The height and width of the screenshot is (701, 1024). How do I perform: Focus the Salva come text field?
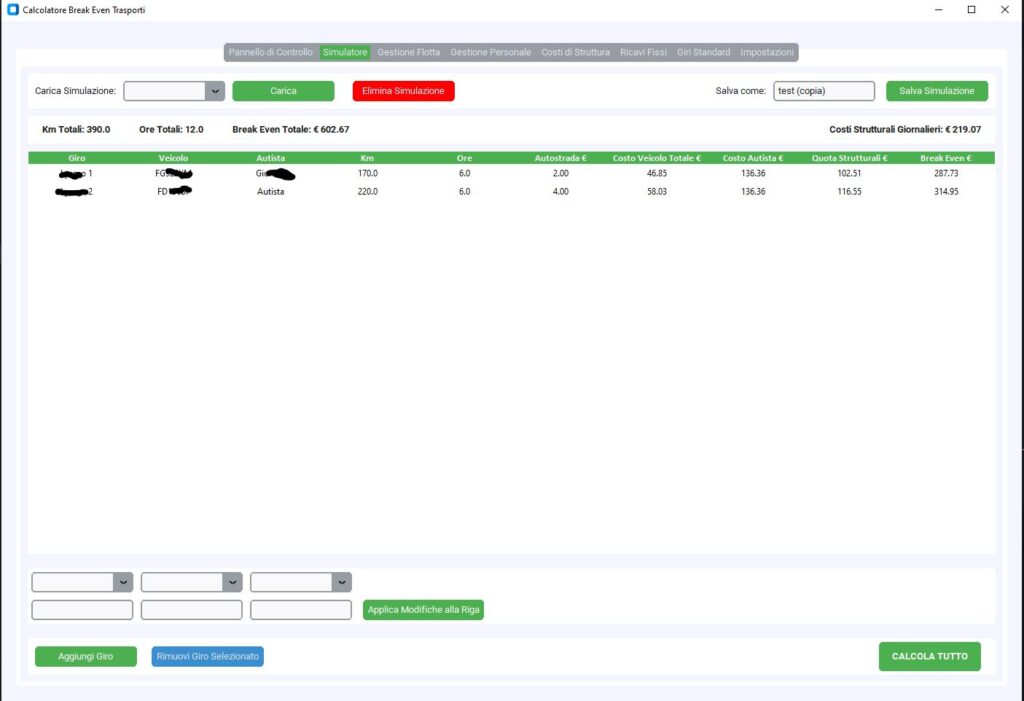(x=823, y=91)
